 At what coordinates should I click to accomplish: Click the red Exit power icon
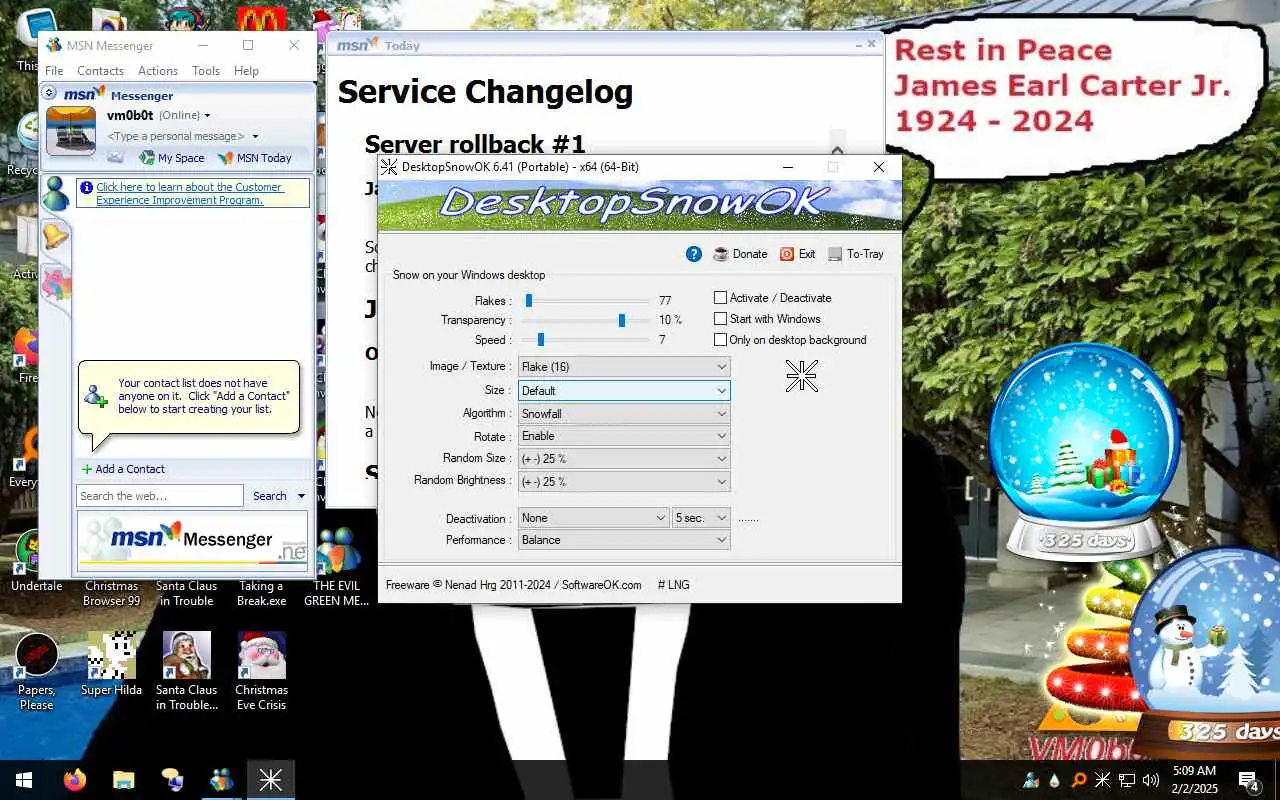click(787, 254)
